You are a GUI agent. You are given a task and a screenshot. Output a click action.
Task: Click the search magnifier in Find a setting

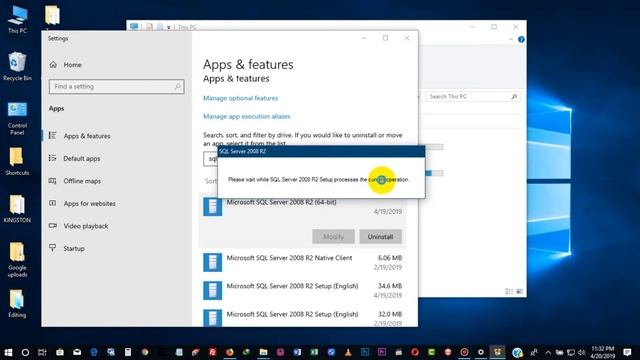point(178,87)
